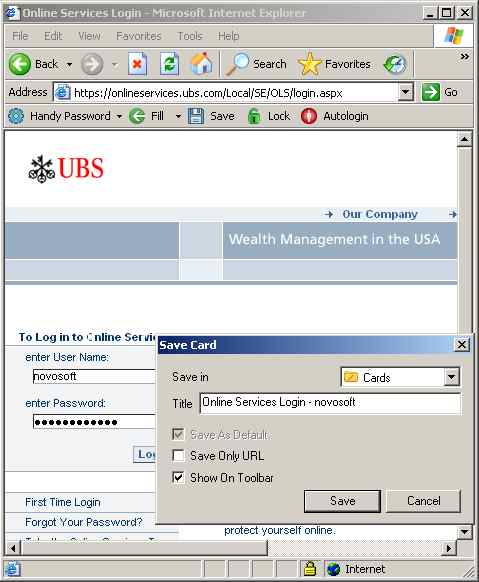Open the Forward button history dropdown
The image size is (479, 582).
pyautogui.click(x=115, y=65)
